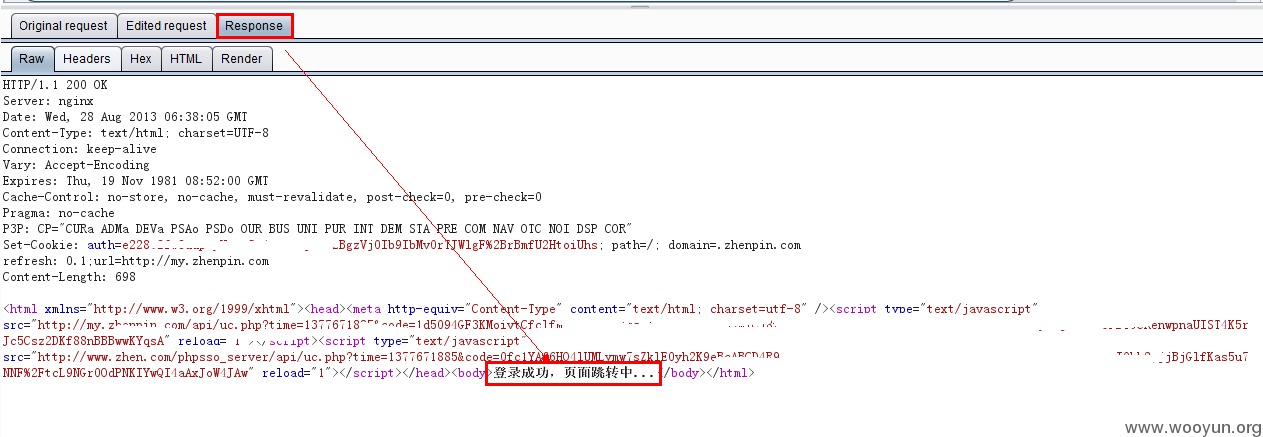Click the Cache-Control header line
The width and height of the screenshot is (1263, 437).
272,197
